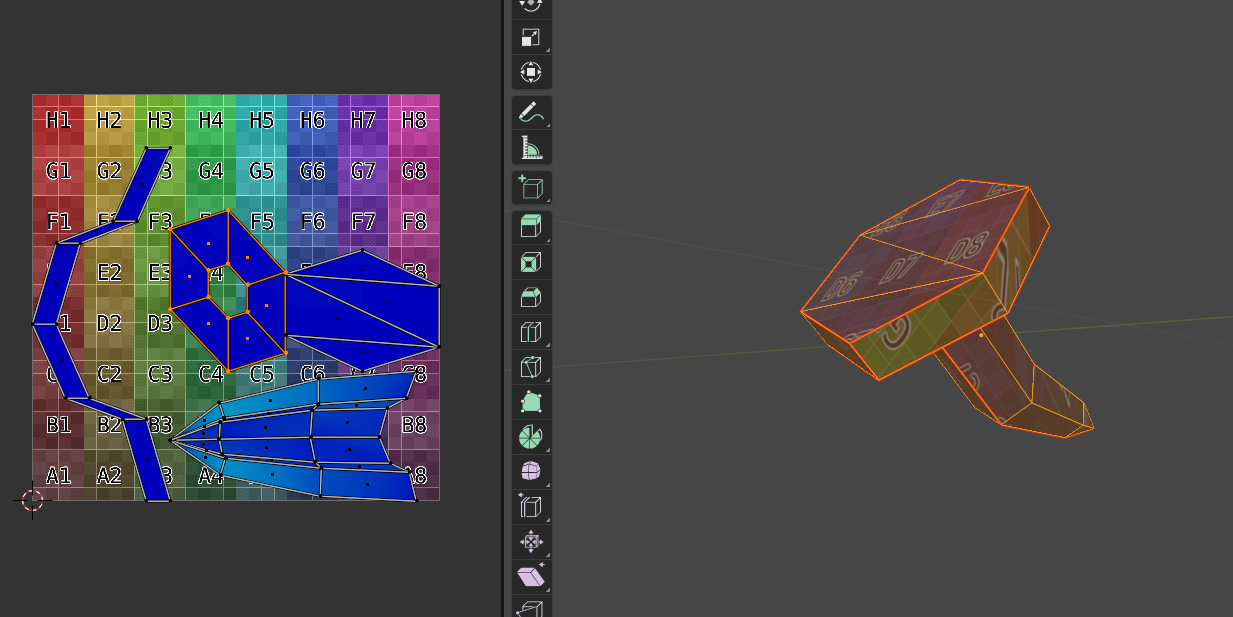Select the Transform tool
This screenshot has height=617, width=1233.
pyautogui.click(x=531, y=73)
